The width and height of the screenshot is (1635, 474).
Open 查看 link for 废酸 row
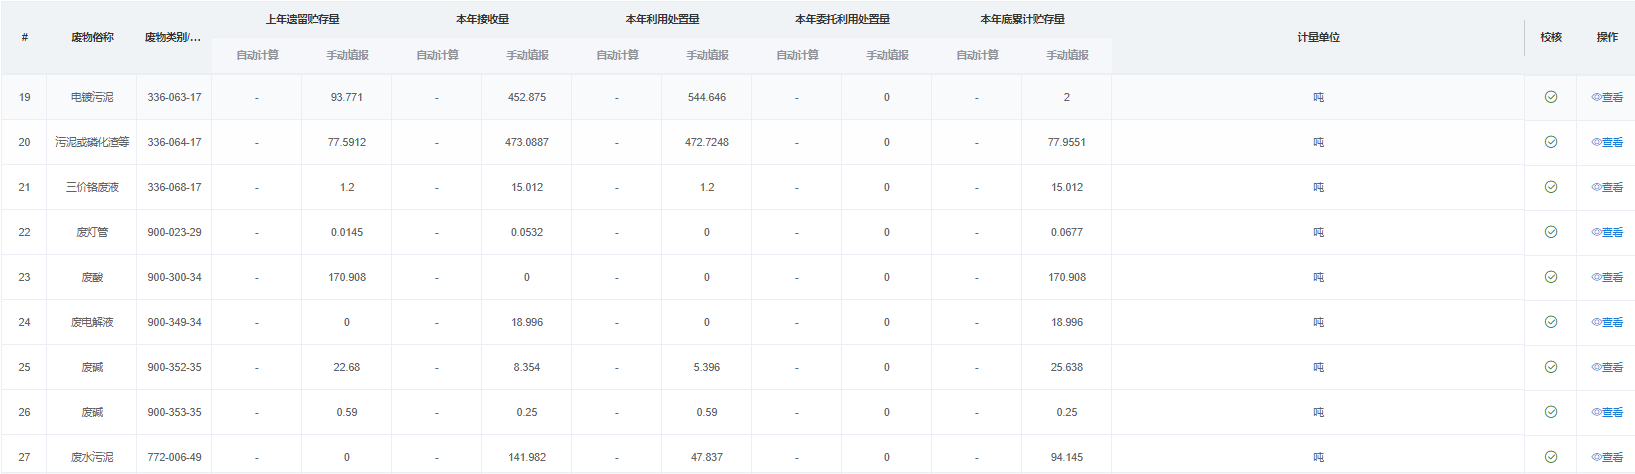(1612, 277)
